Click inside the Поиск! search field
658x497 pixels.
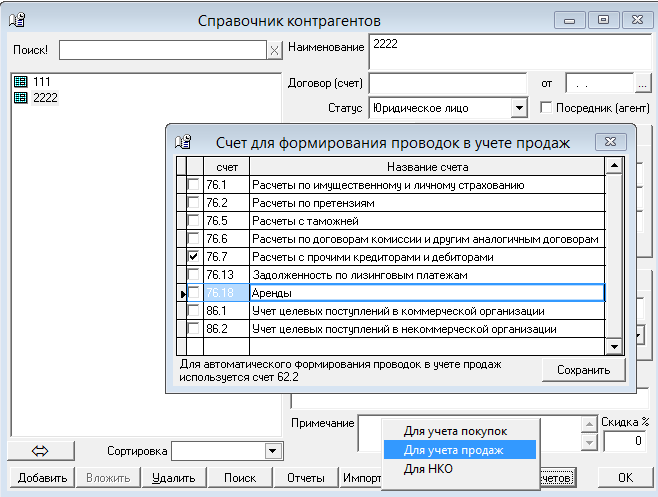pyautogui.click(x=163, y=50)
